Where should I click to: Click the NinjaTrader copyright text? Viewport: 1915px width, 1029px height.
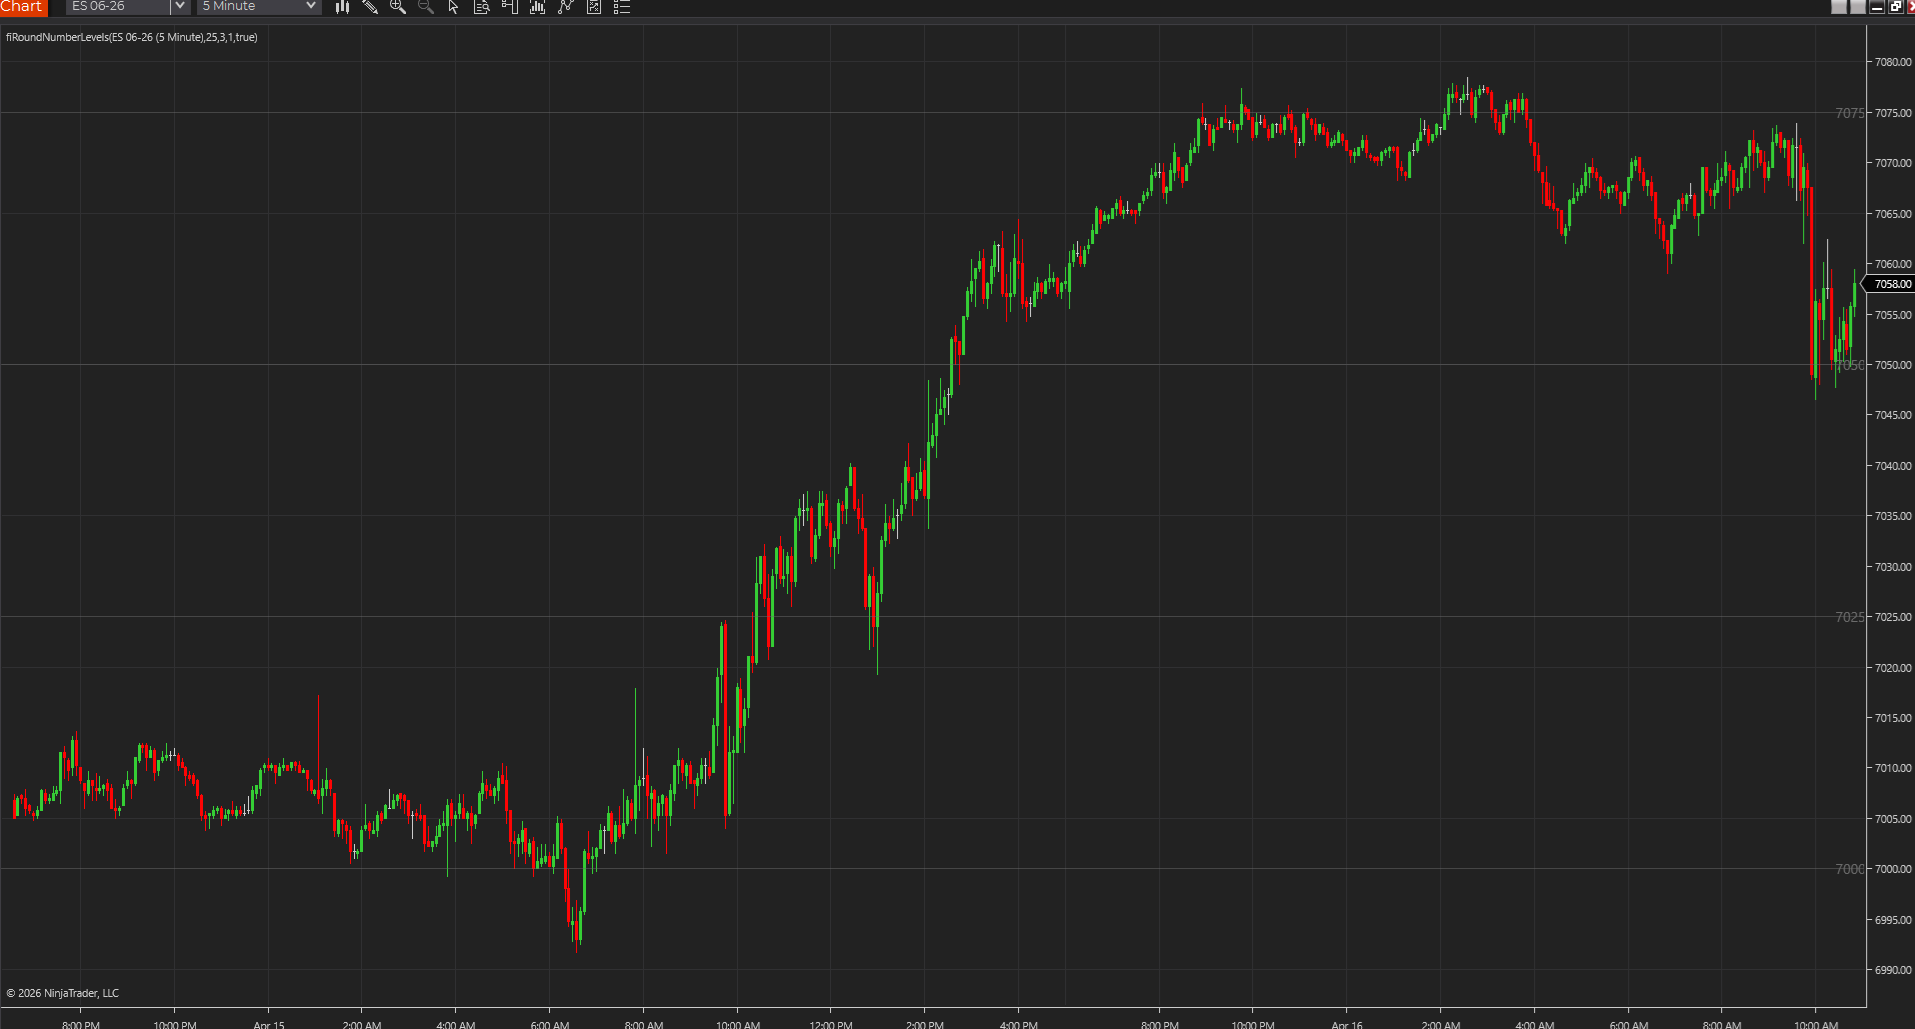pyautogui.click(x=63, y=992)
